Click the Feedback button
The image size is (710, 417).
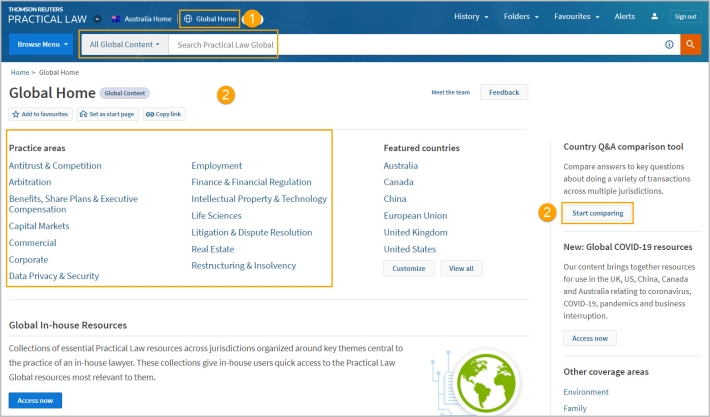504,92
